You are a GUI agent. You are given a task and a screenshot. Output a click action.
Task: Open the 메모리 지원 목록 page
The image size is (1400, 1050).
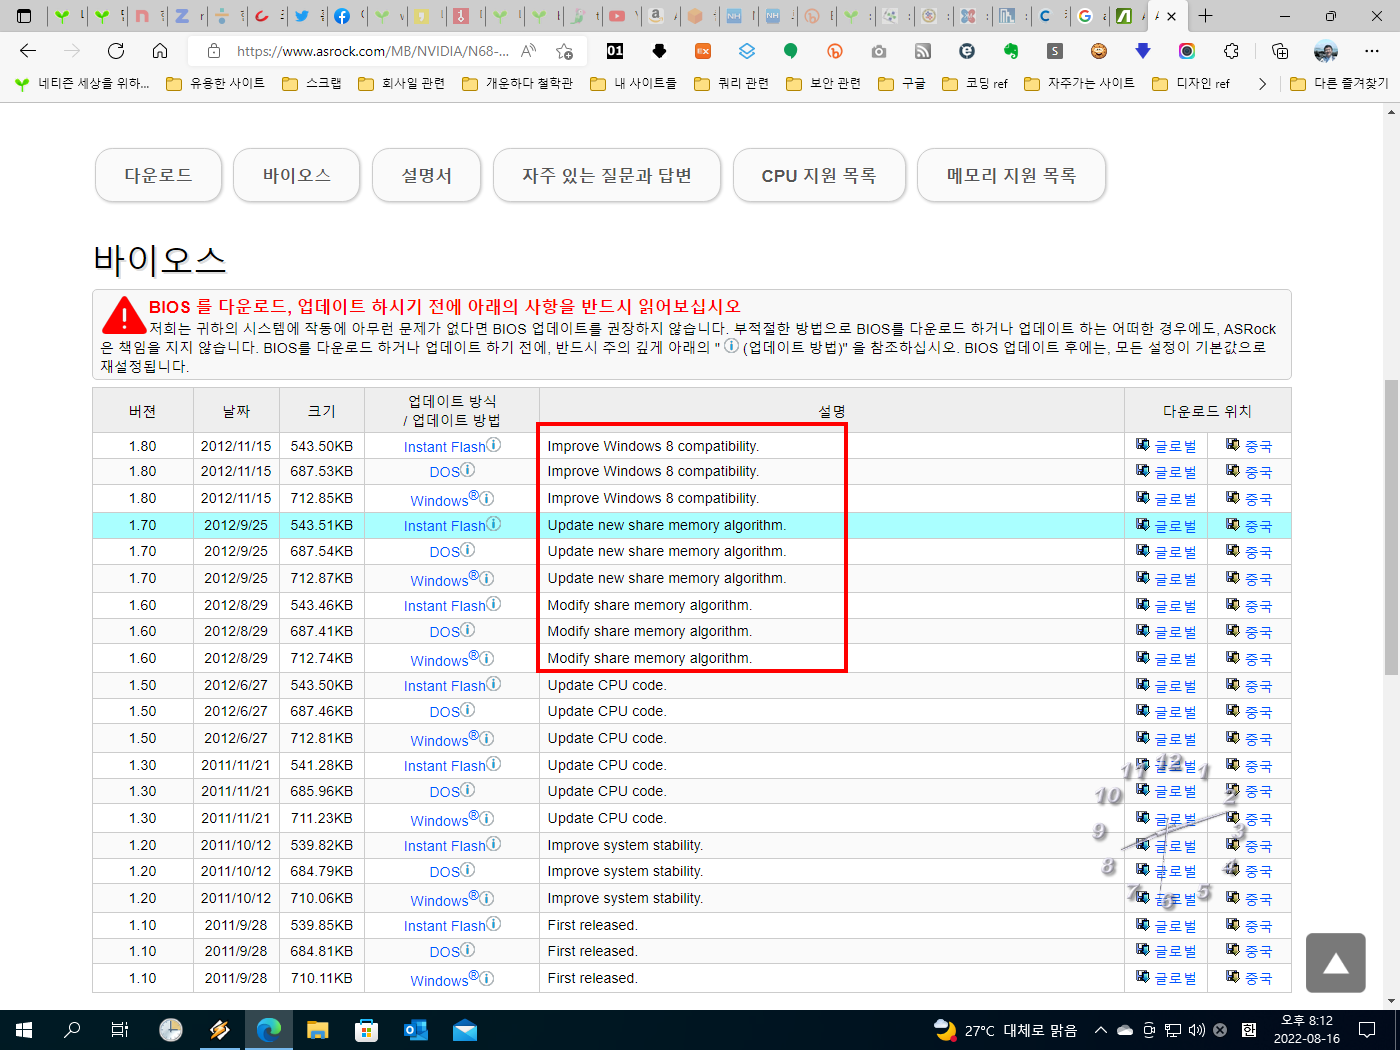click(x=1011, y=175)
